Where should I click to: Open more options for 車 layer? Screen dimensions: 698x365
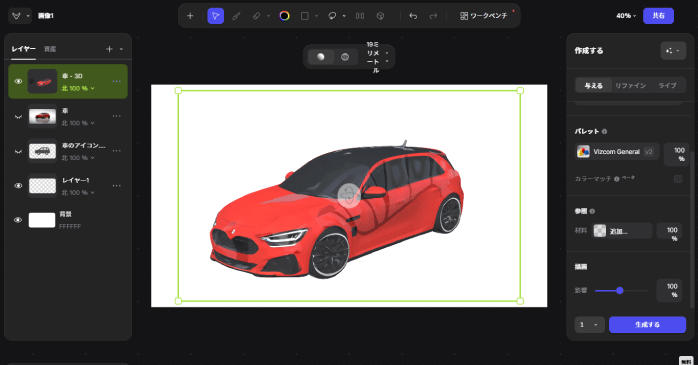point(117,116)
